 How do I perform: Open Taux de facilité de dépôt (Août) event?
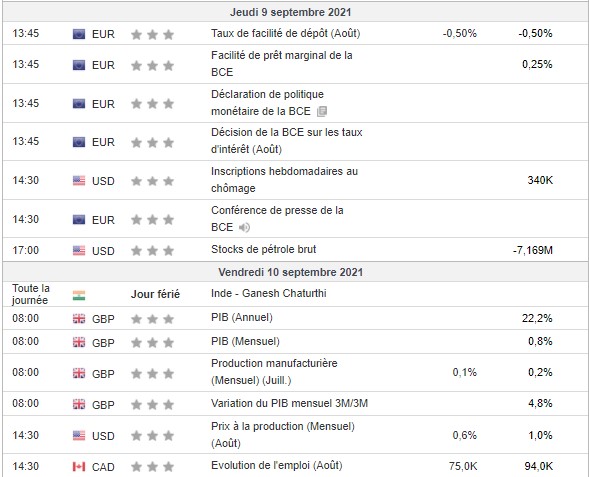point(285,33)
